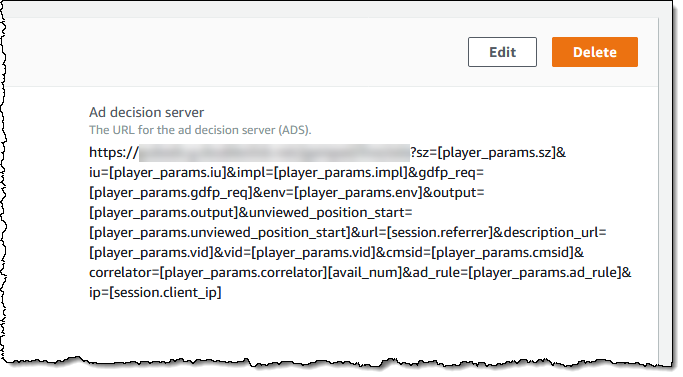Click the 'ip=[session.client_ip]' parameter
The width and height of the screenshot is (683, 377).
(155, 292)
